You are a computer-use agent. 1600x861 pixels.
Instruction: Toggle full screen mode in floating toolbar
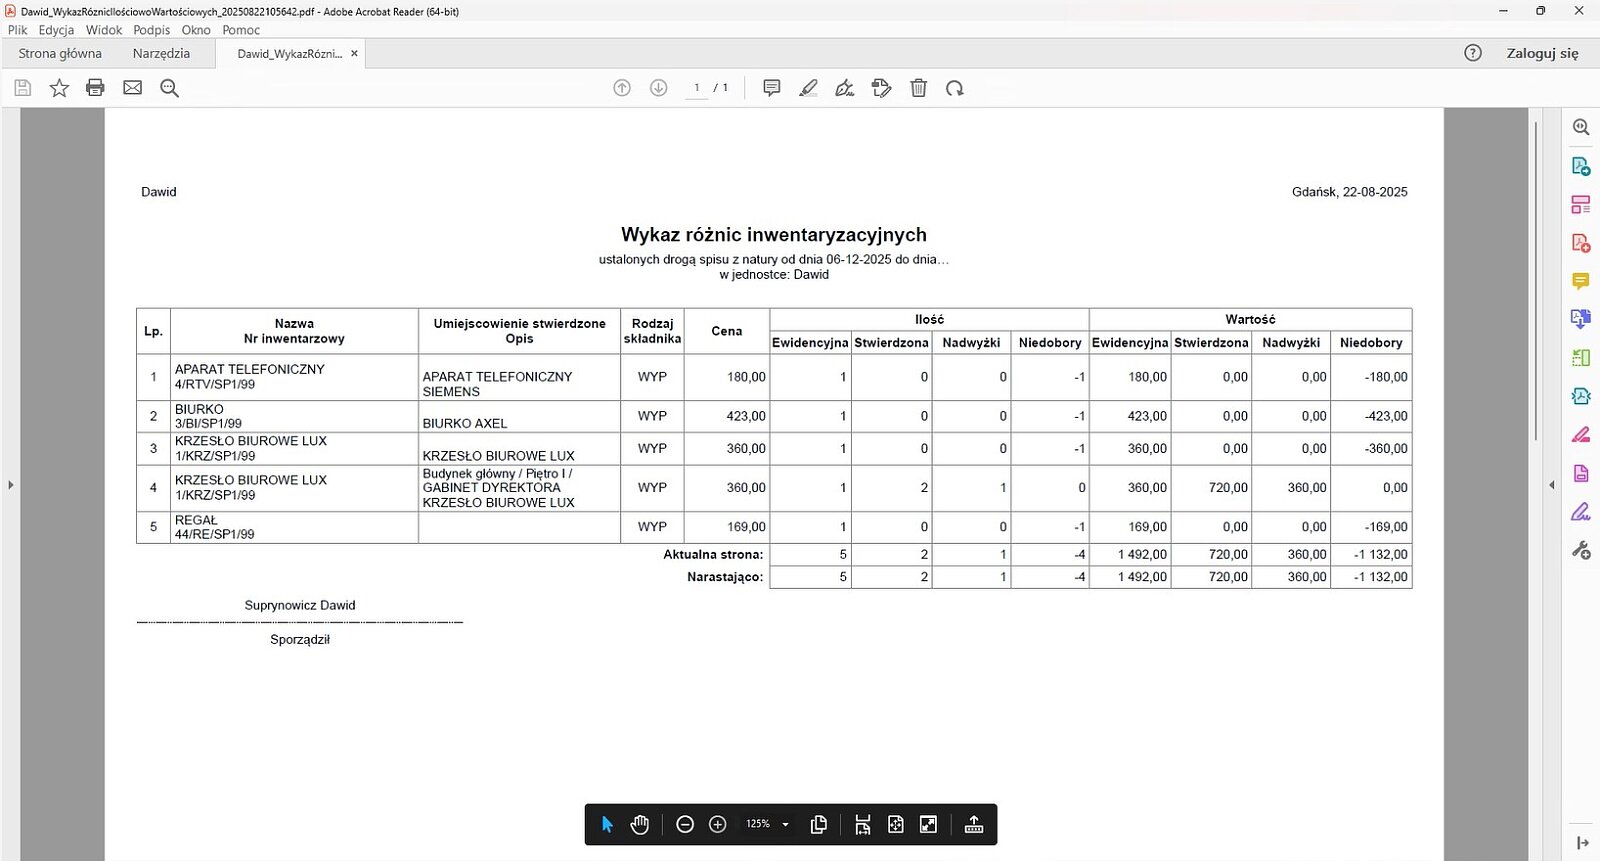point(928,824)
